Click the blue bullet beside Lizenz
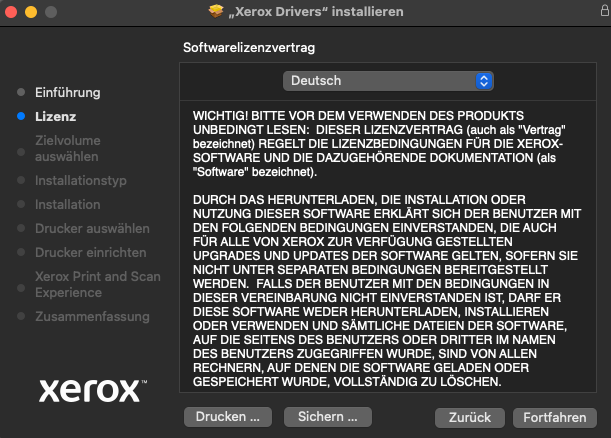Screen dimensions: 611x438 [21, 117]
